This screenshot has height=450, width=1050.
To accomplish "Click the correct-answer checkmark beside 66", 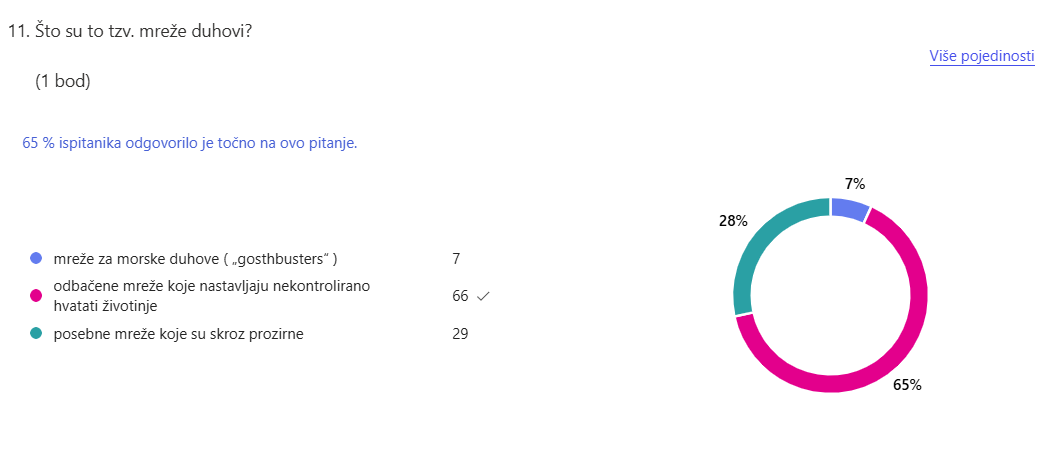I will (483, 296).
